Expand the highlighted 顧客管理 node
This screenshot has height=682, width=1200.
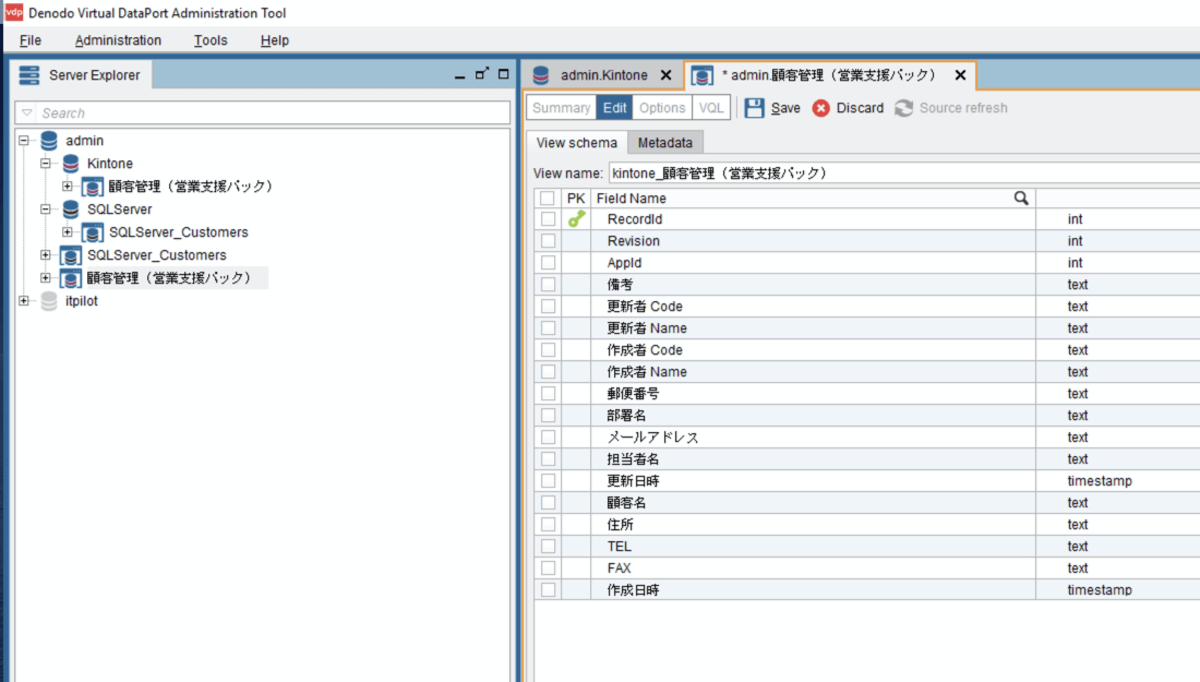pyautogui.click(x=45, y=278)
